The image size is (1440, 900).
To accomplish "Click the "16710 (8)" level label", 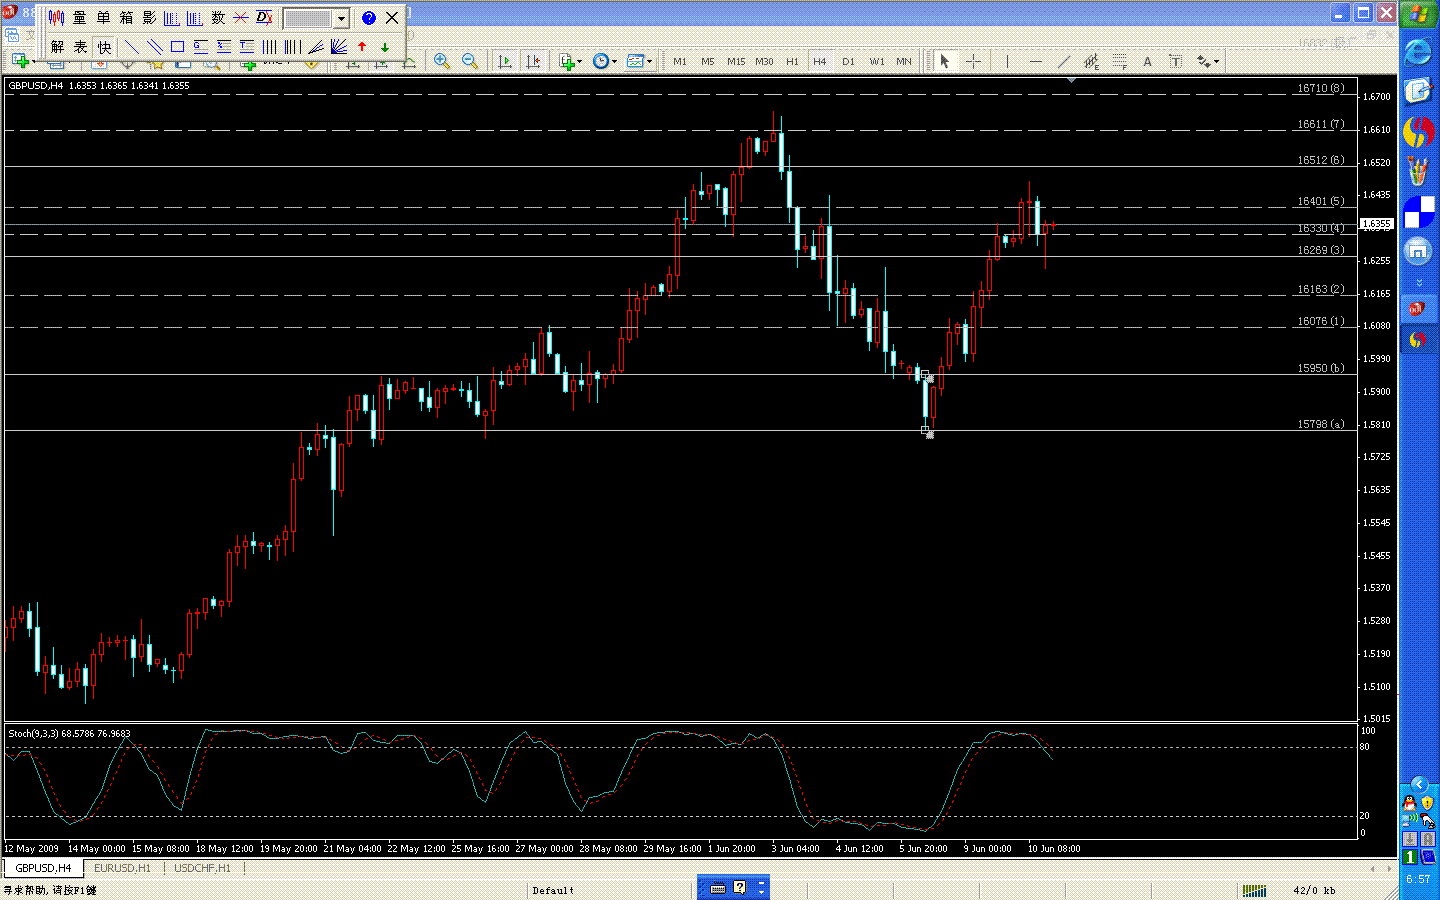I will tap(1320, 88).
